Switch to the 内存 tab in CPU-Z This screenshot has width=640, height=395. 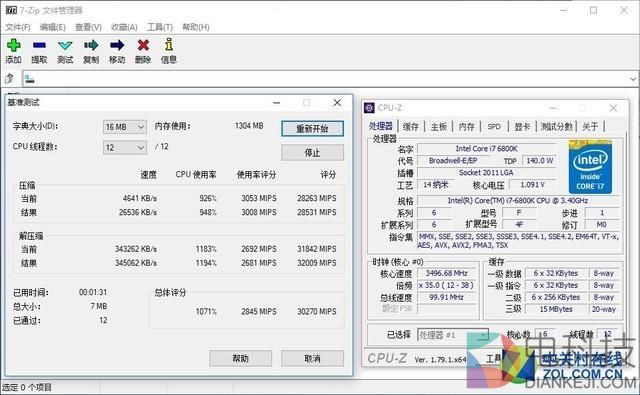click(467, 126)
